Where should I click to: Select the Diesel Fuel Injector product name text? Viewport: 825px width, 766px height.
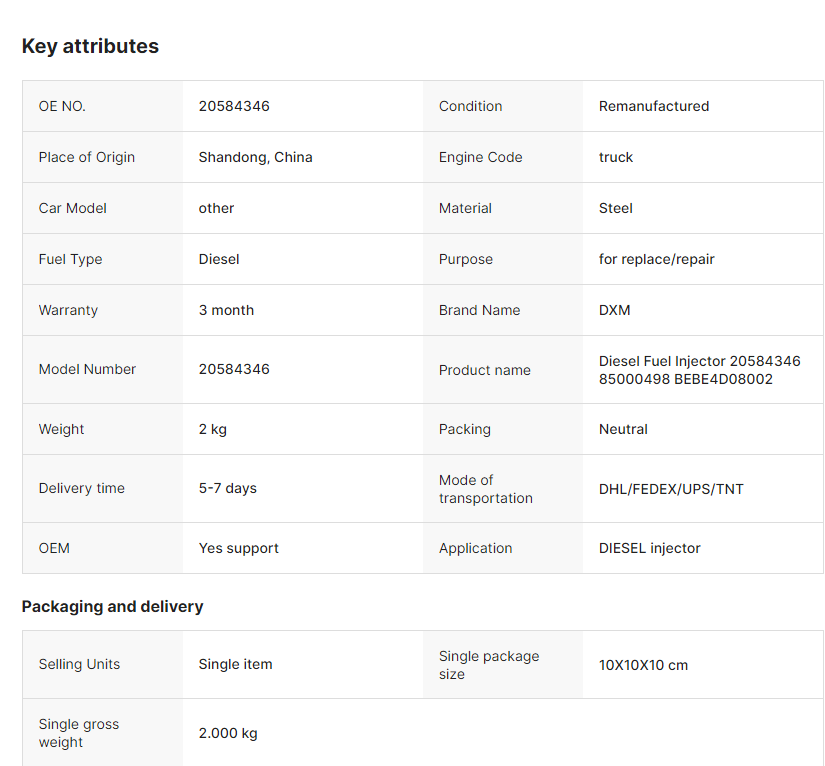click(x=699, y=370)
